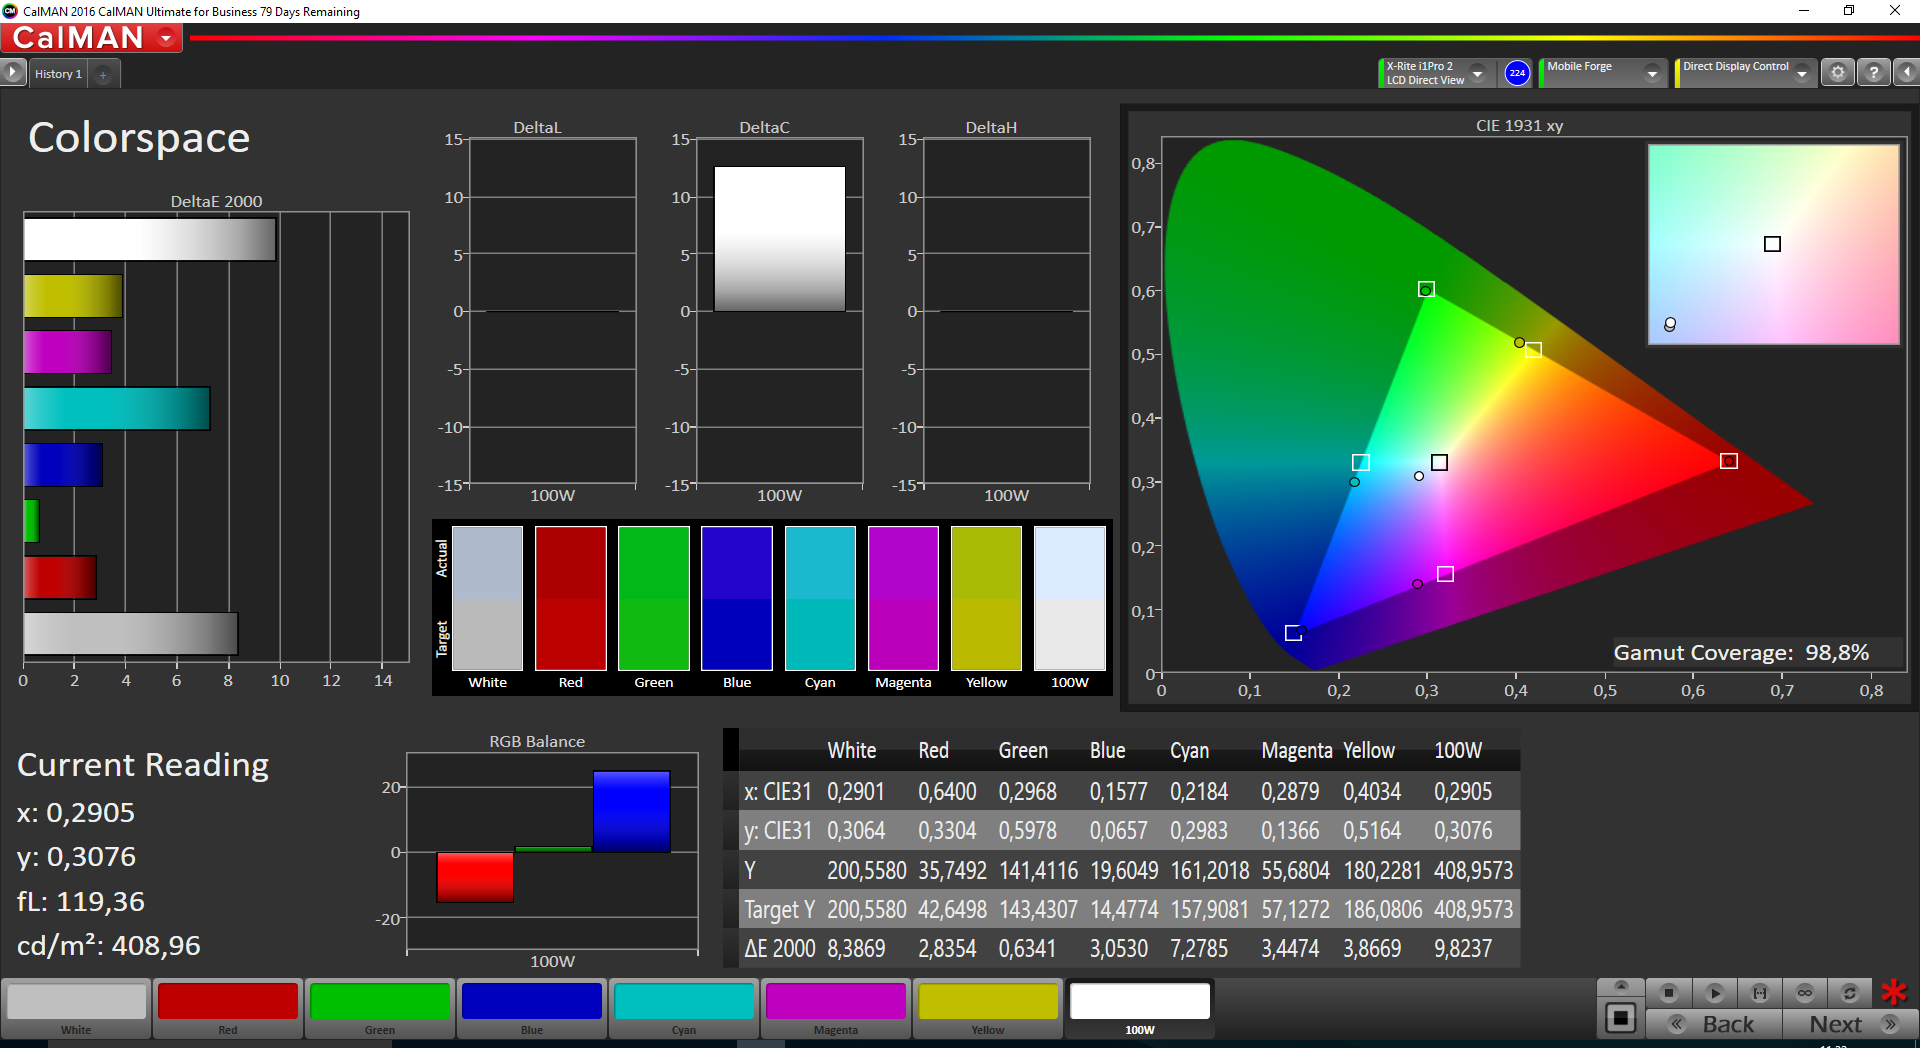Click the large square pattern window button
The width and height of the screenshot is (1920, 1048).
(x=1621, y=1018)
